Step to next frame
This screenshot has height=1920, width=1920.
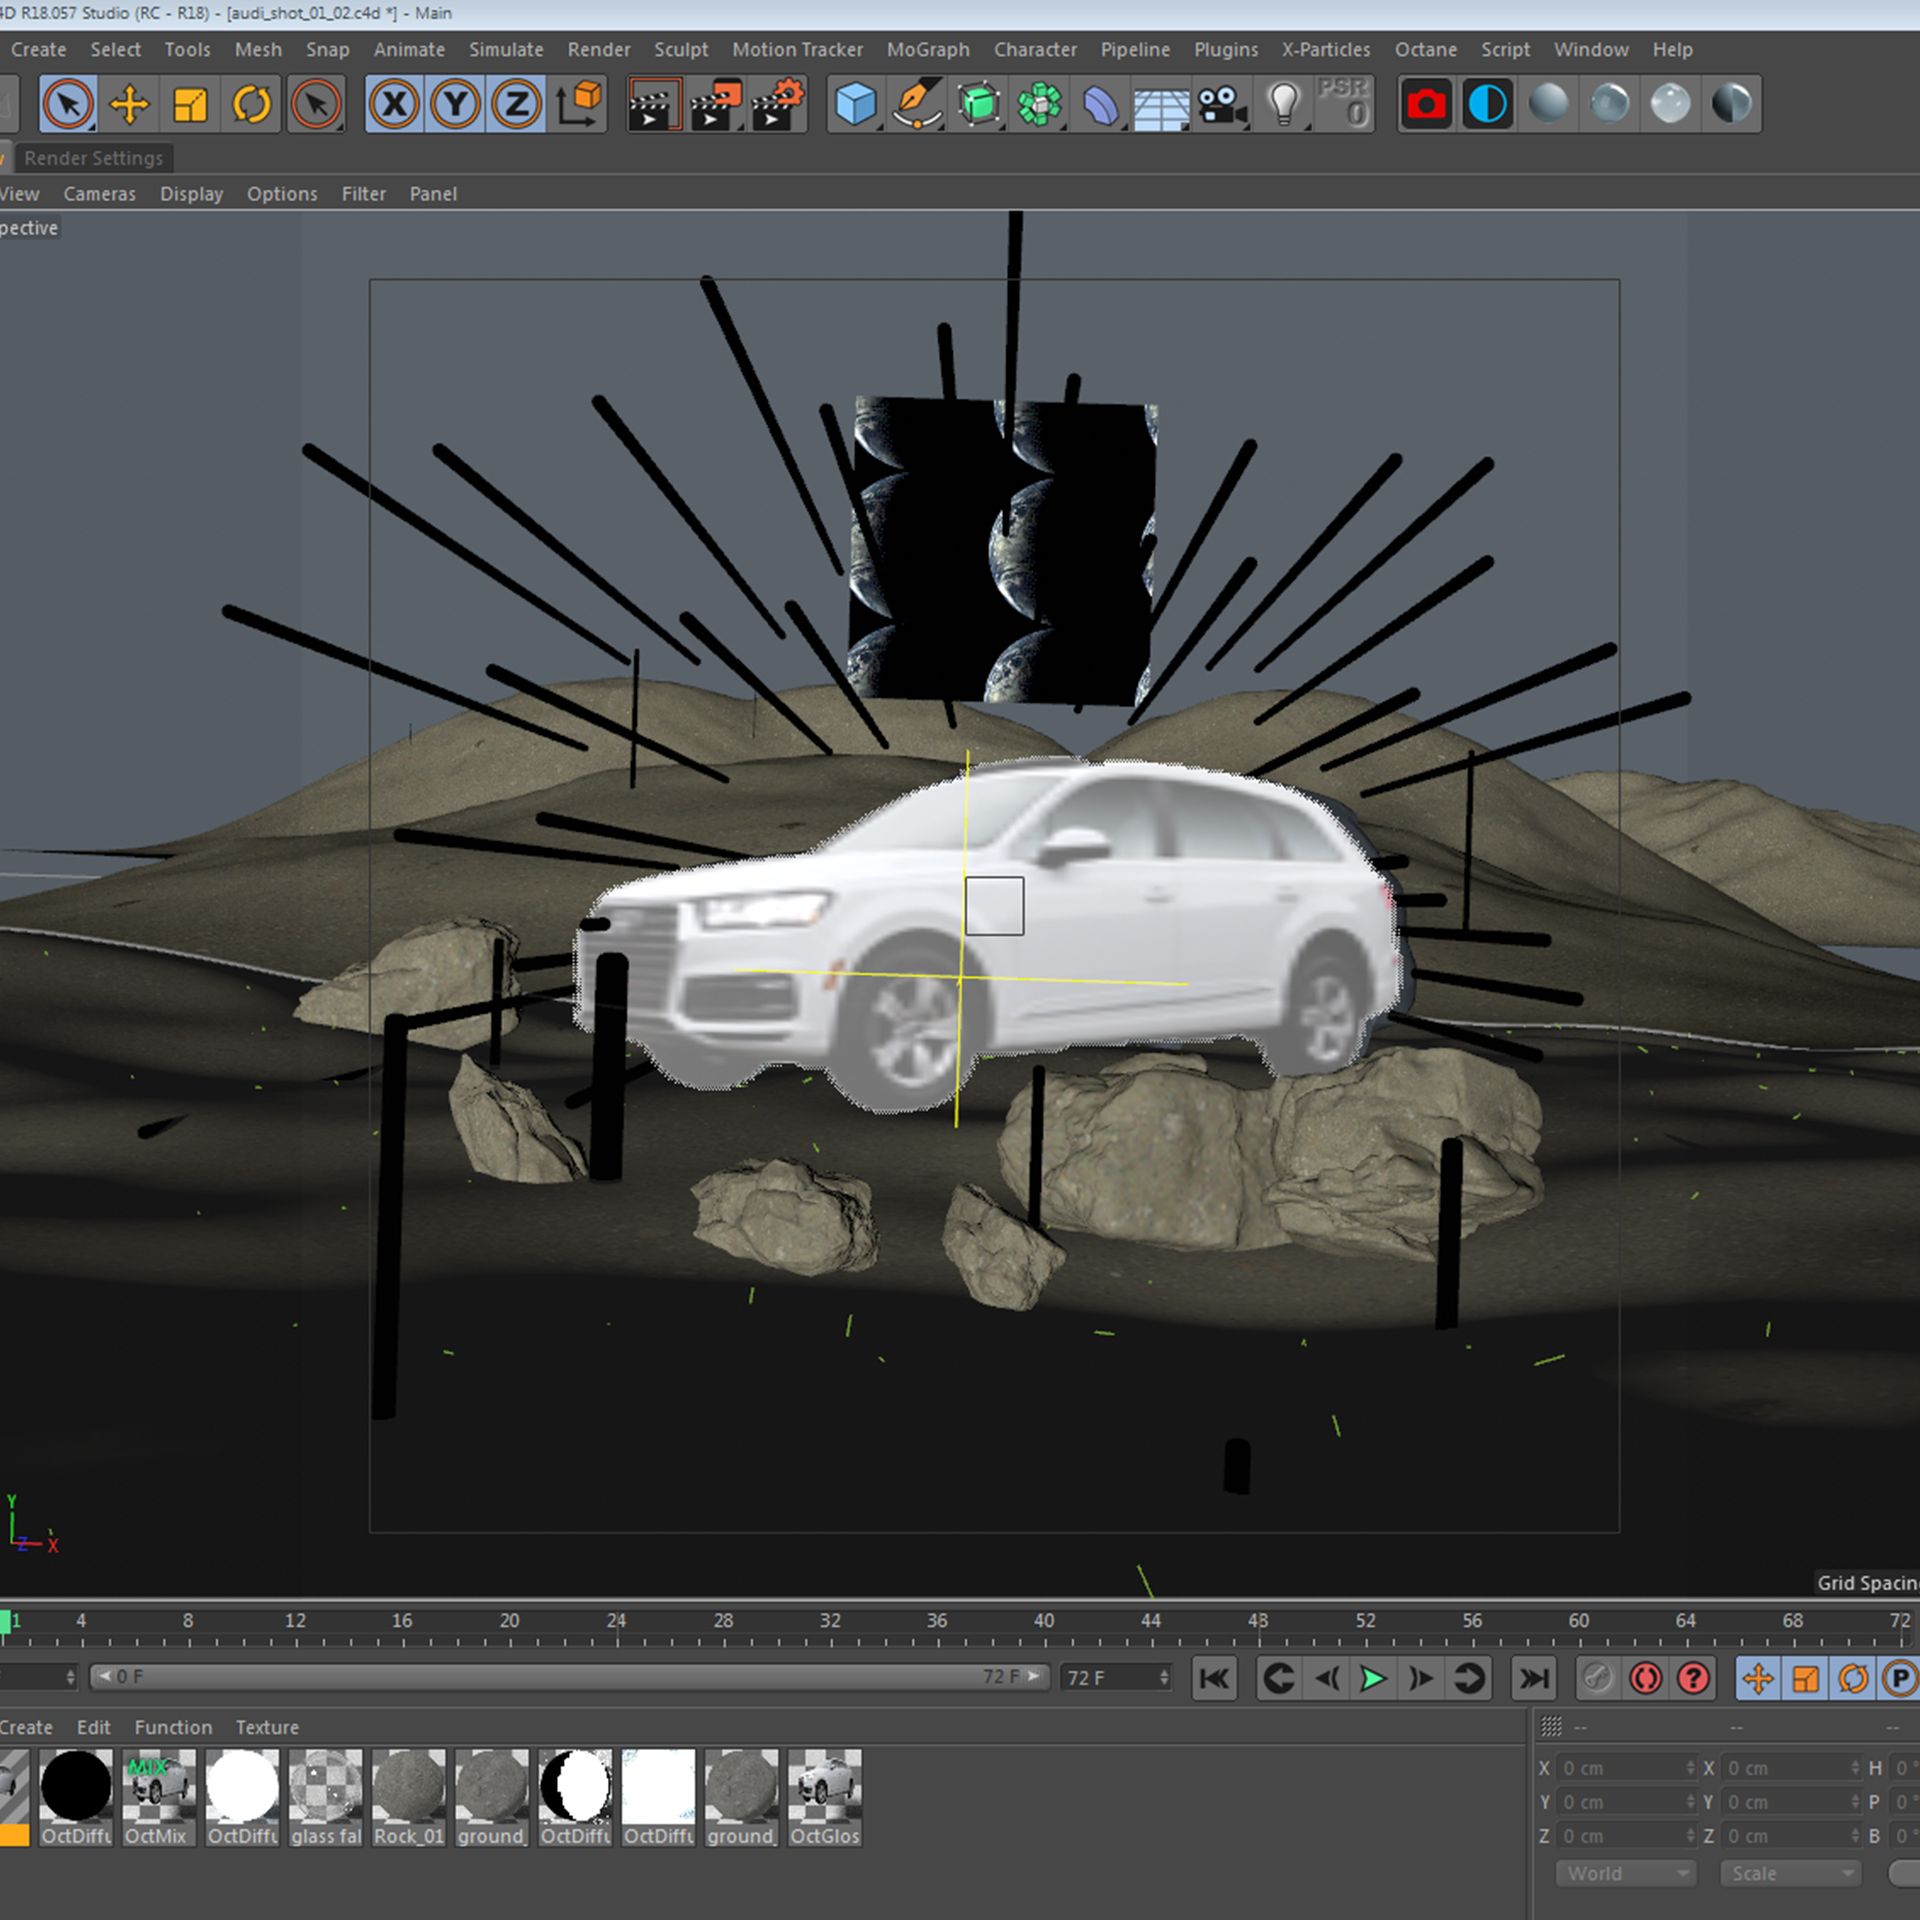click(x=1421, y=1678)
